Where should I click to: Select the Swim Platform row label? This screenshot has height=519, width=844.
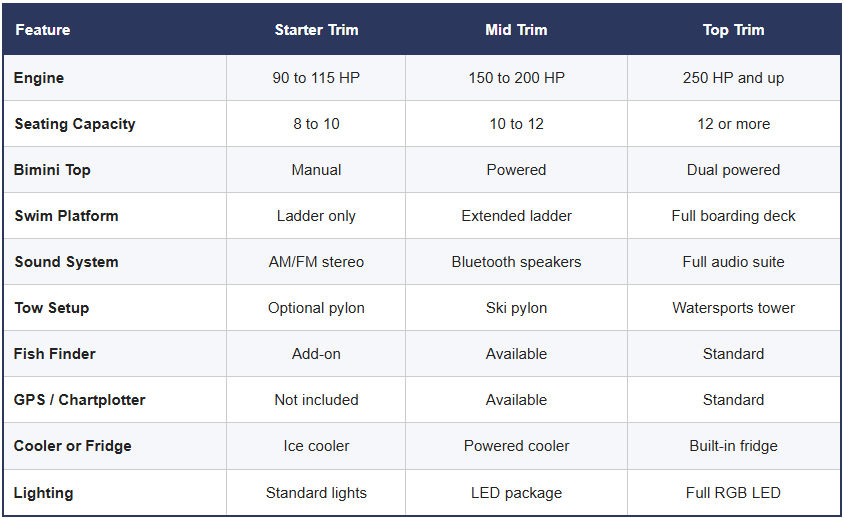point(66,216)
